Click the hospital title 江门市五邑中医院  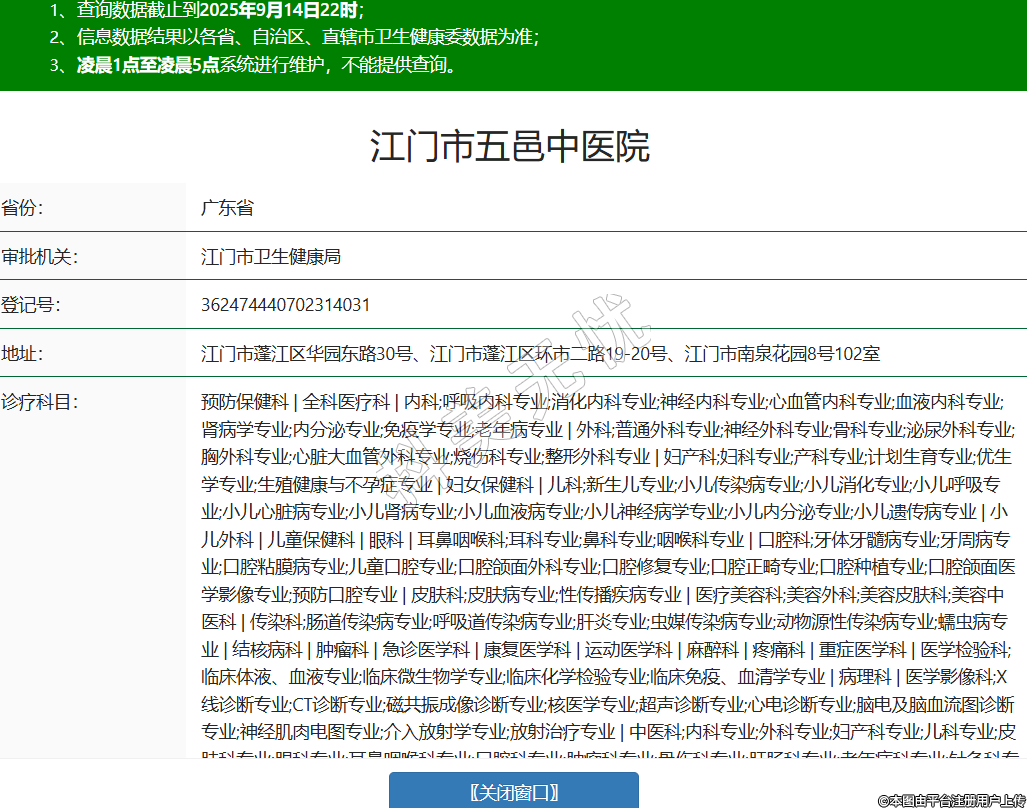[x=510, y=146]
